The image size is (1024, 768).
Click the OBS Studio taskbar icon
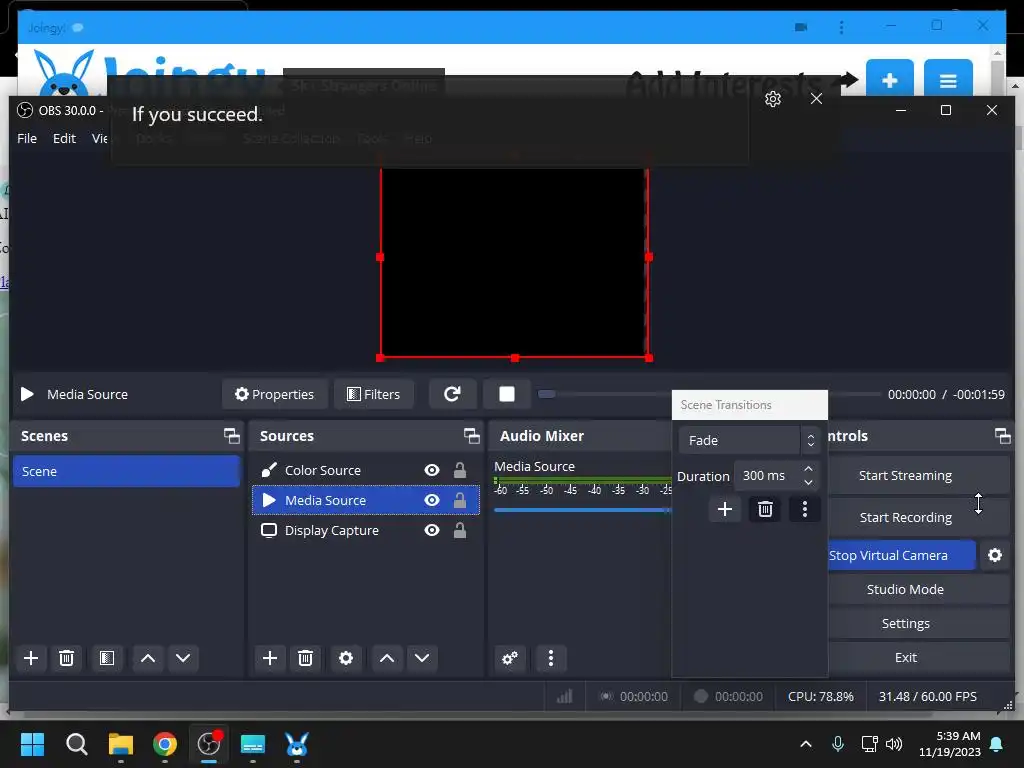[x=209, y=744]
